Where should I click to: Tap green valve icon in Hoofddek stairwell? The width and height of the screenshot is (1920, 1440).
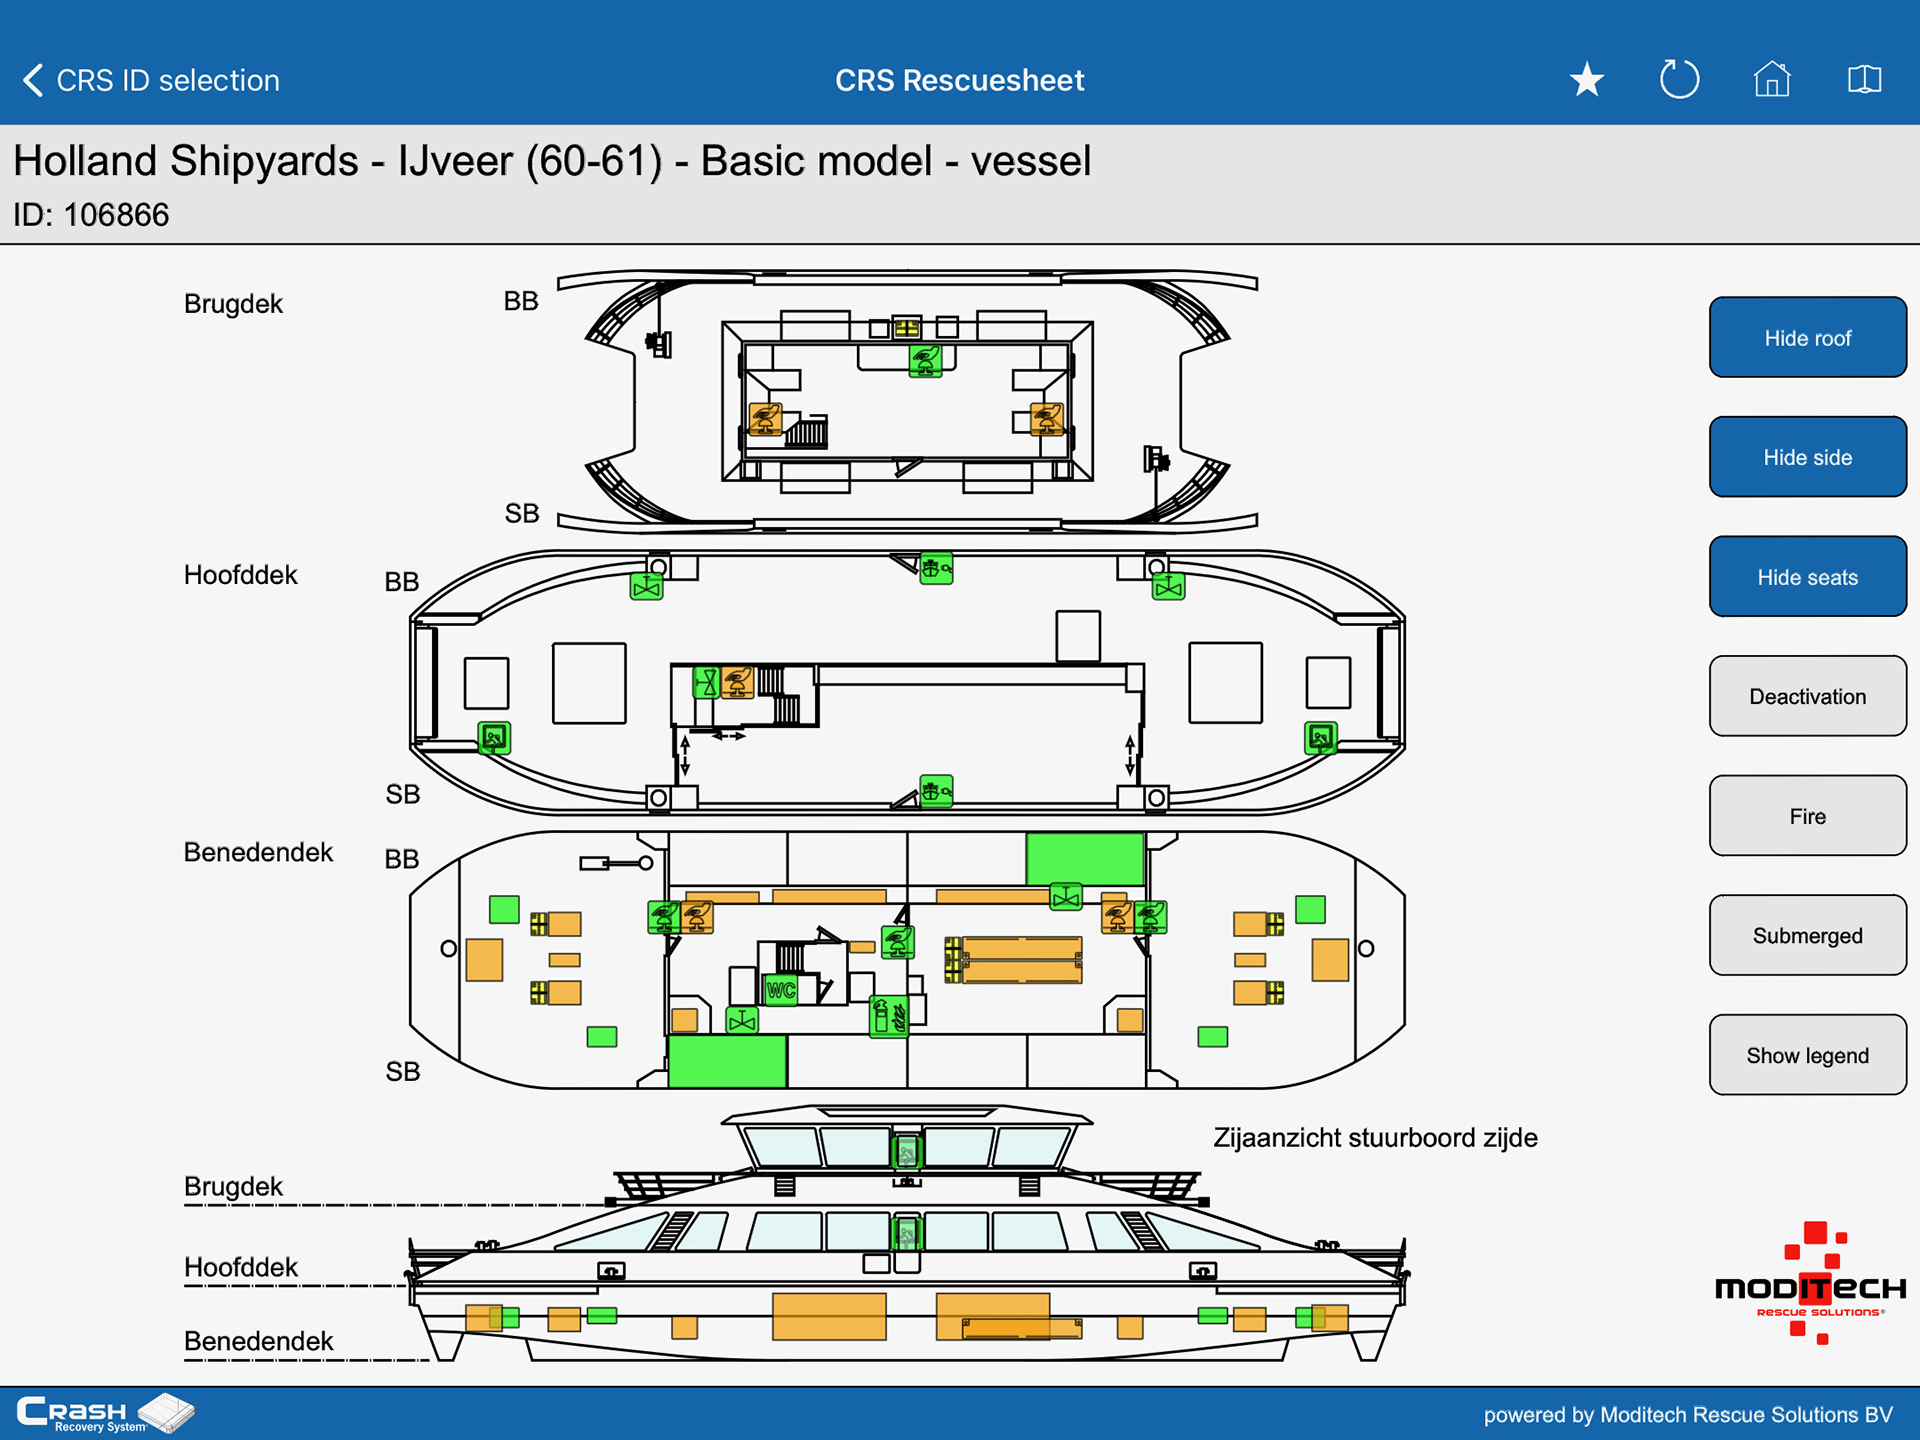(707, 683)
